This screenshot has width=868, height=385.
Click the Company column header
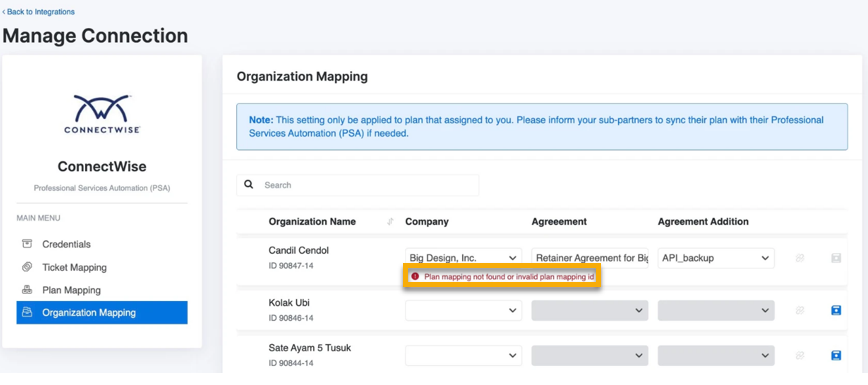pos(427,222)
